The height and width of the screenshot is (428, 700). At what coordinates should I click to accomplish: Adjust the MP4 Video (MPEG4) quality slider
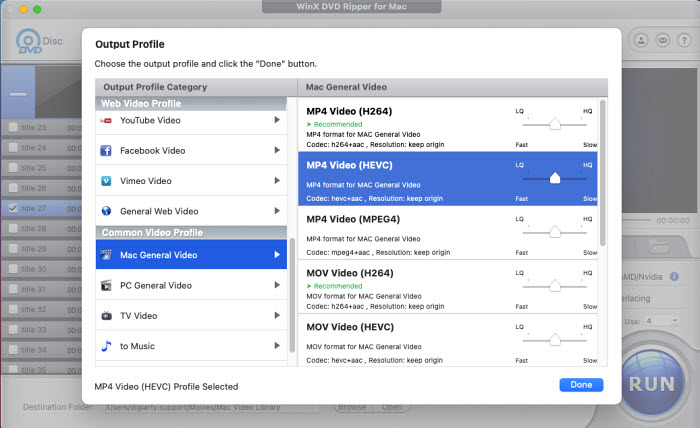coord(554,232)
